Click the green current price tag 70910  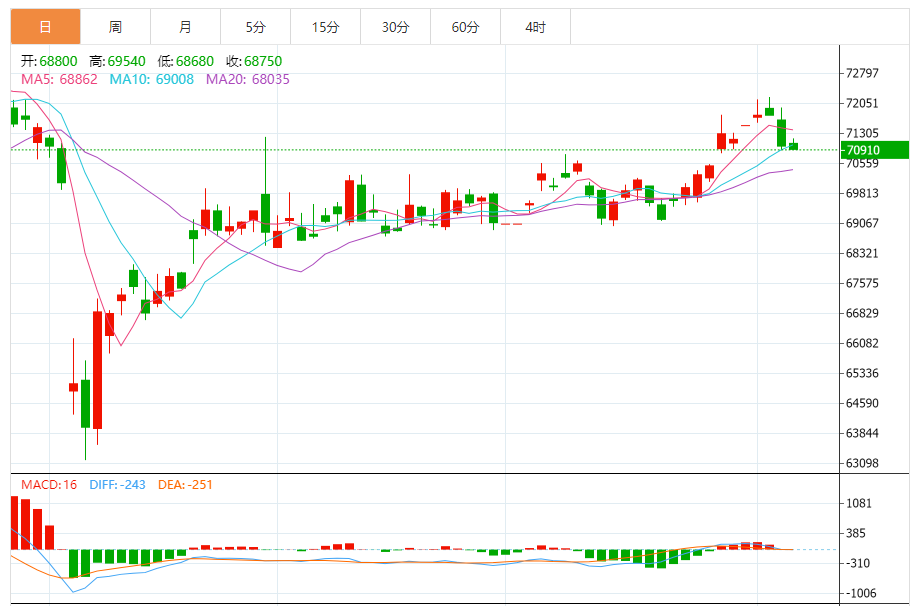(x=875, y=150)
